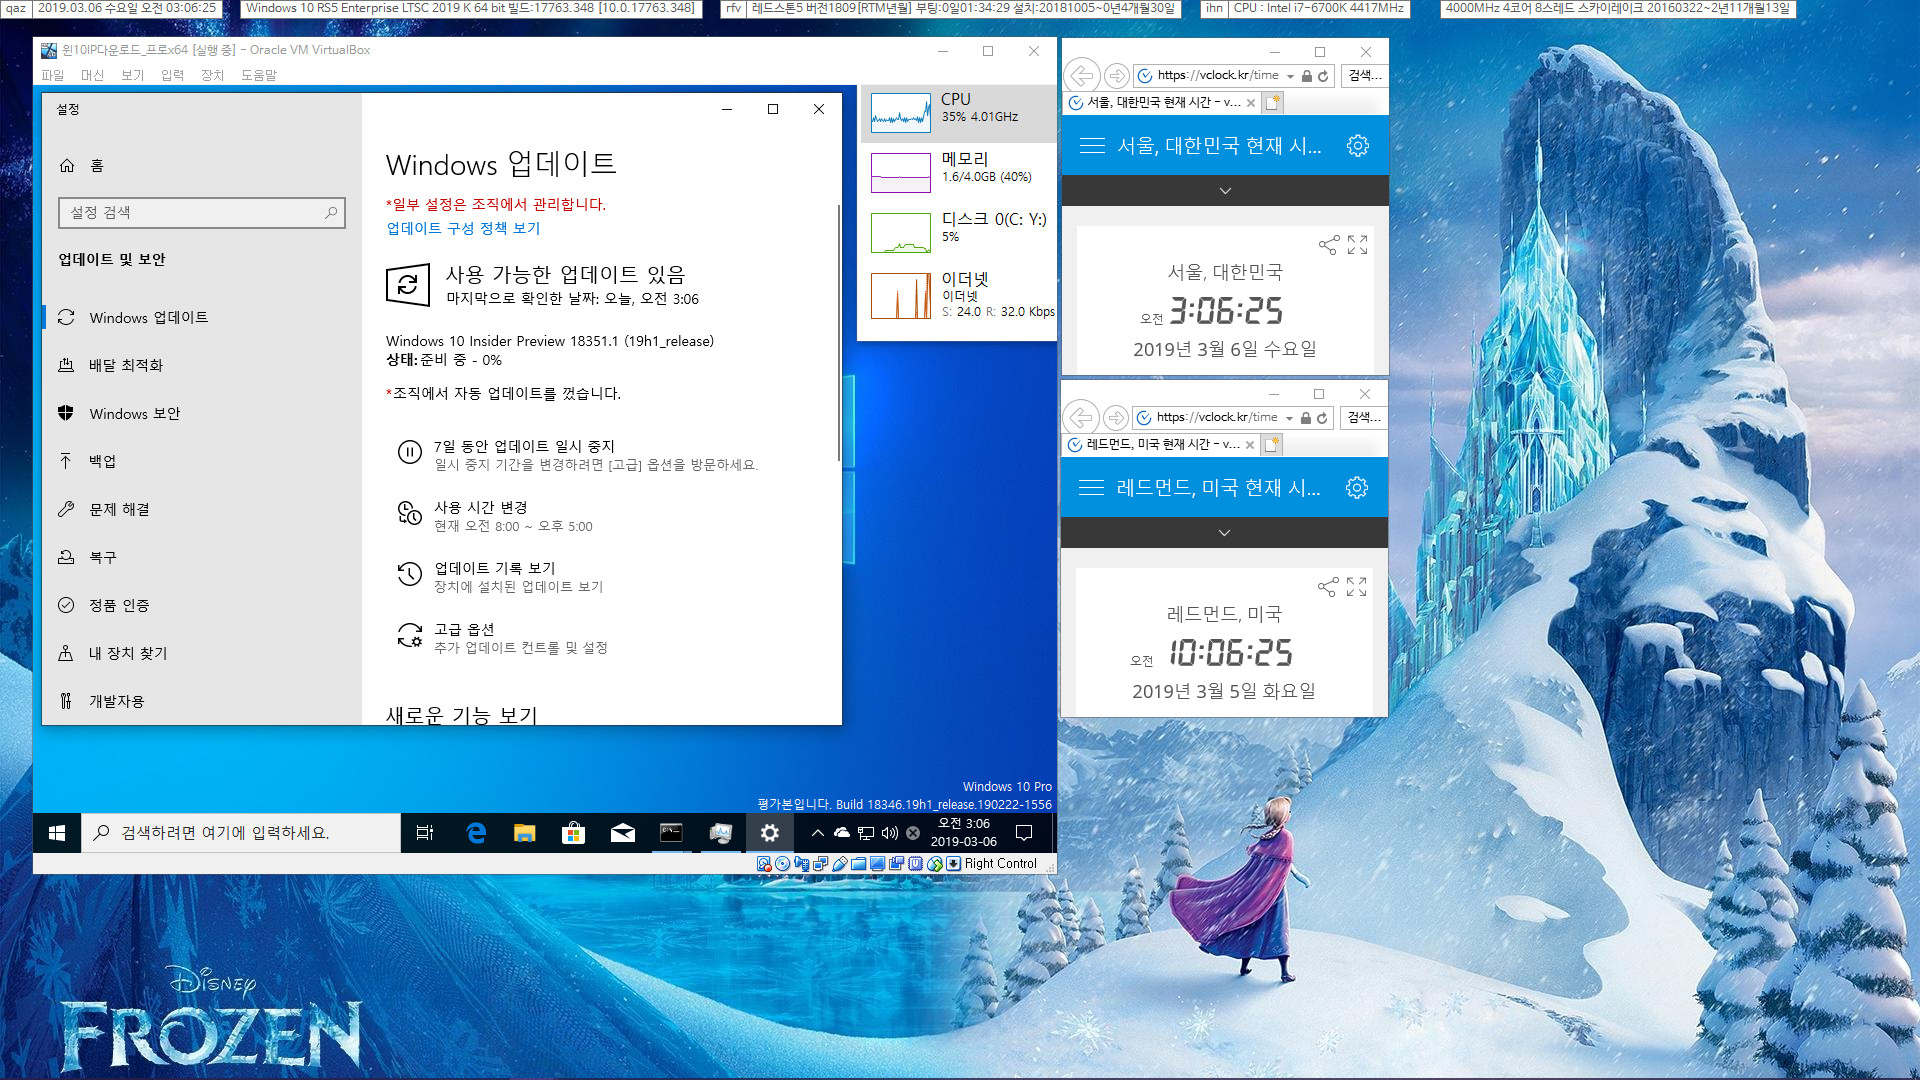This screenshot has width=1920, height=1080.
Task: Select 개발자용 in the sidebar
Action: (x=201, y=701)
